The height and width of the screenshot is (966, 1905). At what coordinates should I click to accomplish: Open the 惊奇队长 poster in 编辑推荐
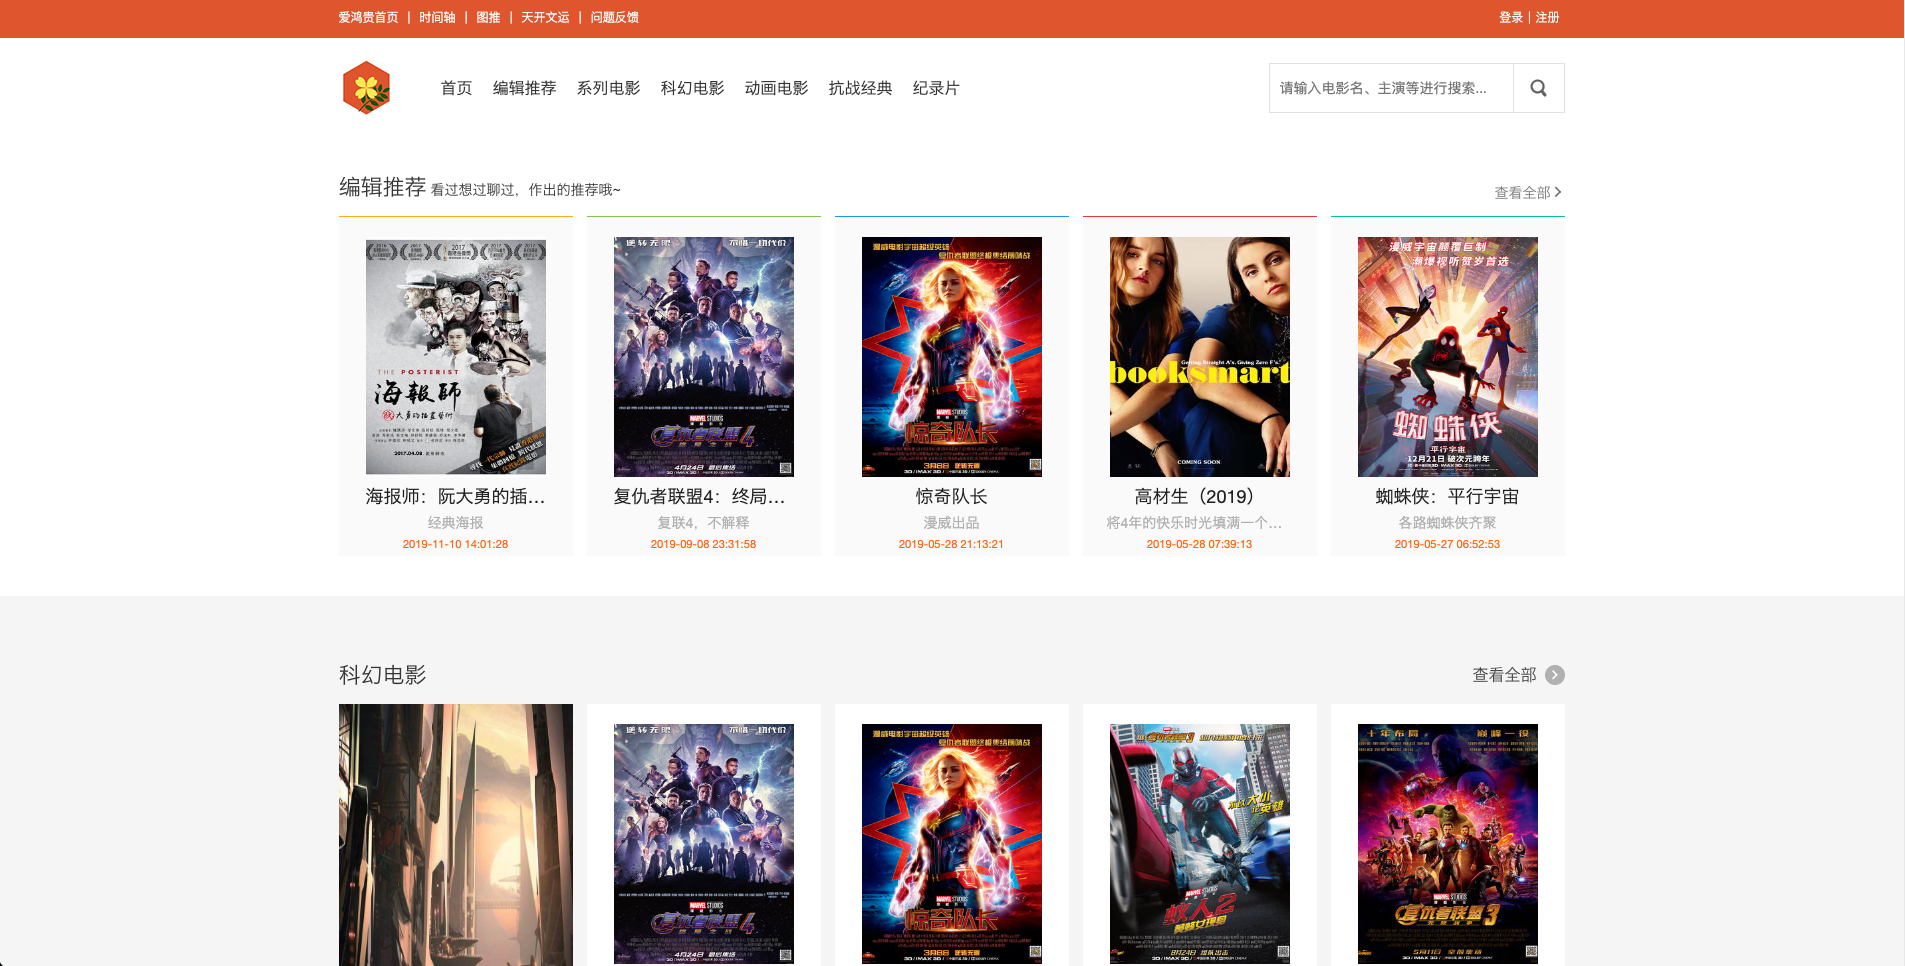[952, 356]
